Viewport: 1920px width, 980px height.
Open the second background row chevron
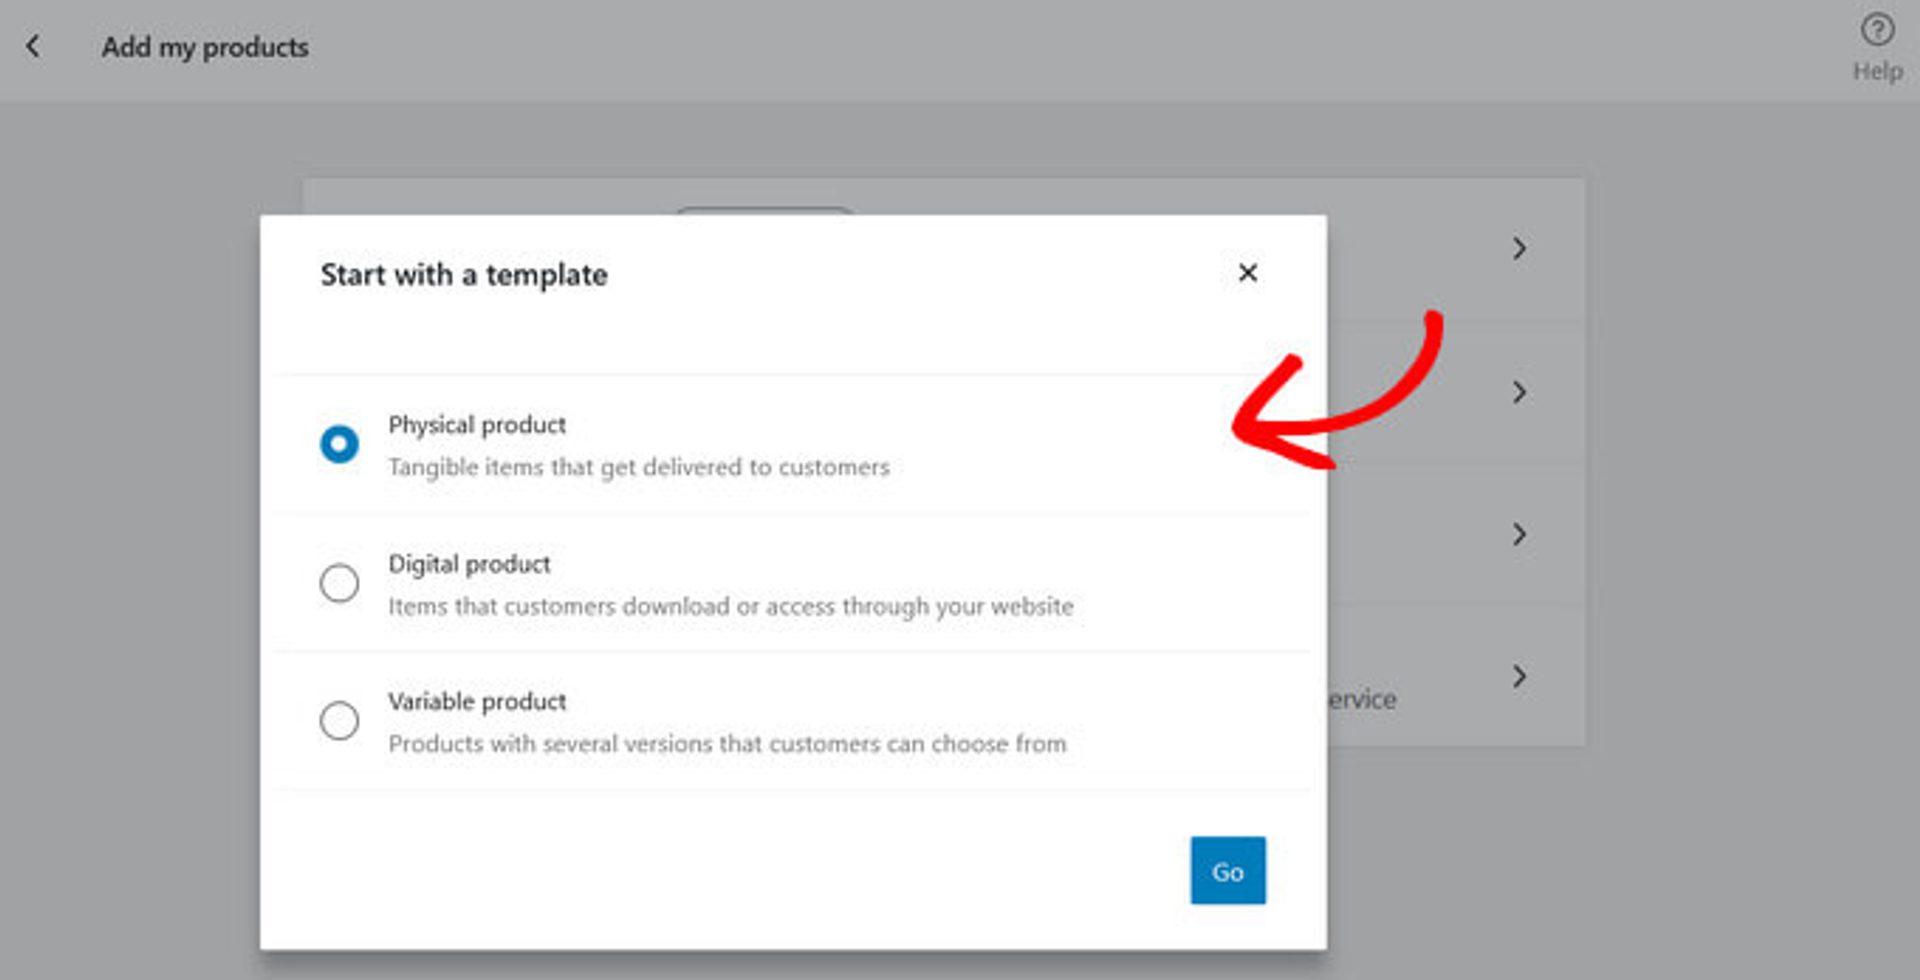pos(1518,392)
